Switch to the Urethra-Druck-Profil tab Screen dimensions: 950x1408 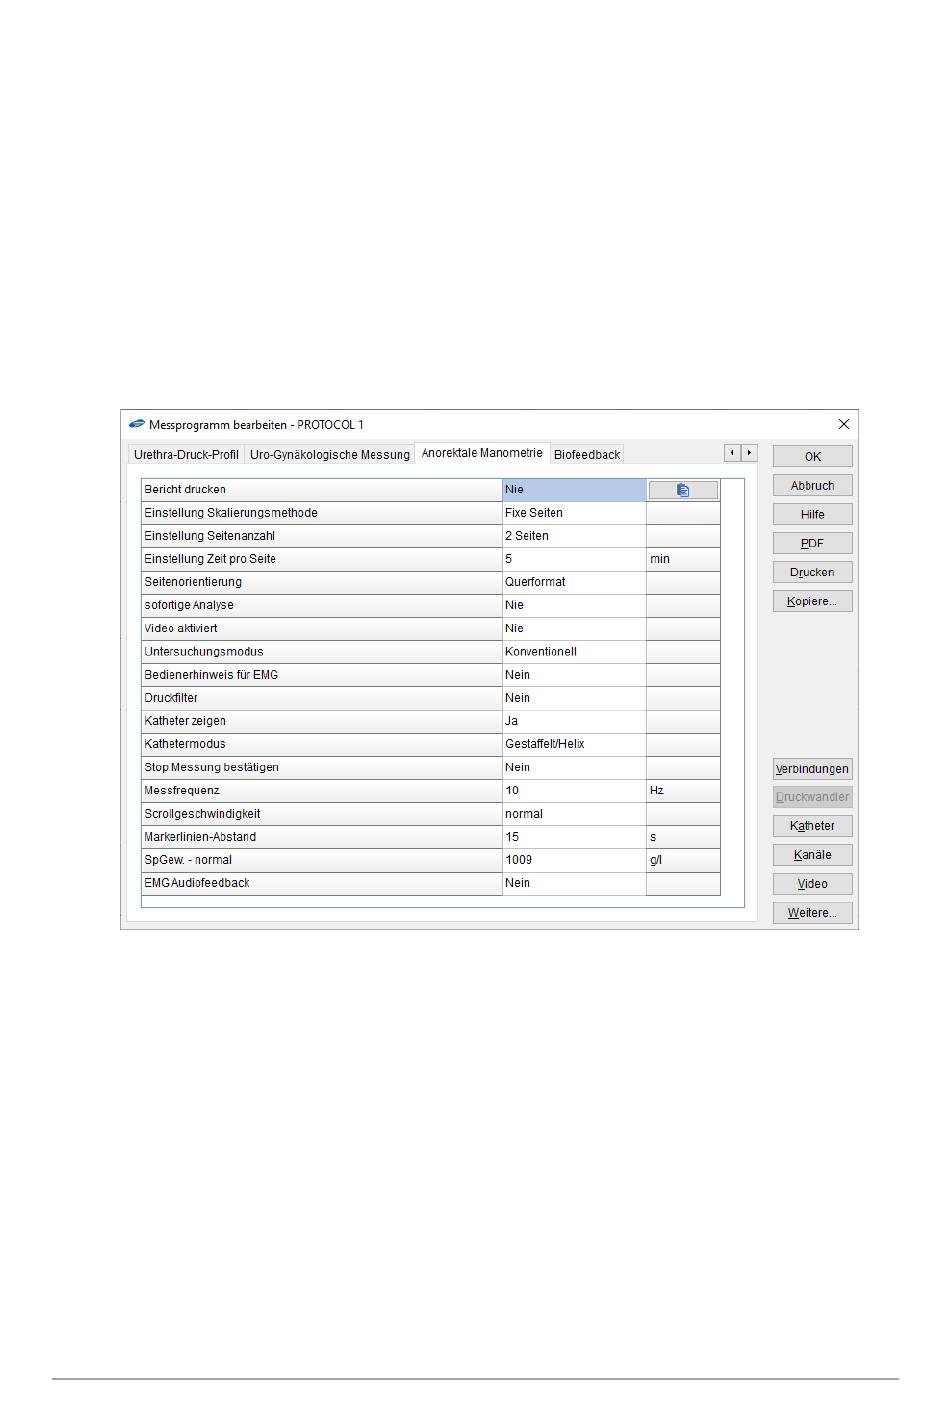[186, 454]
